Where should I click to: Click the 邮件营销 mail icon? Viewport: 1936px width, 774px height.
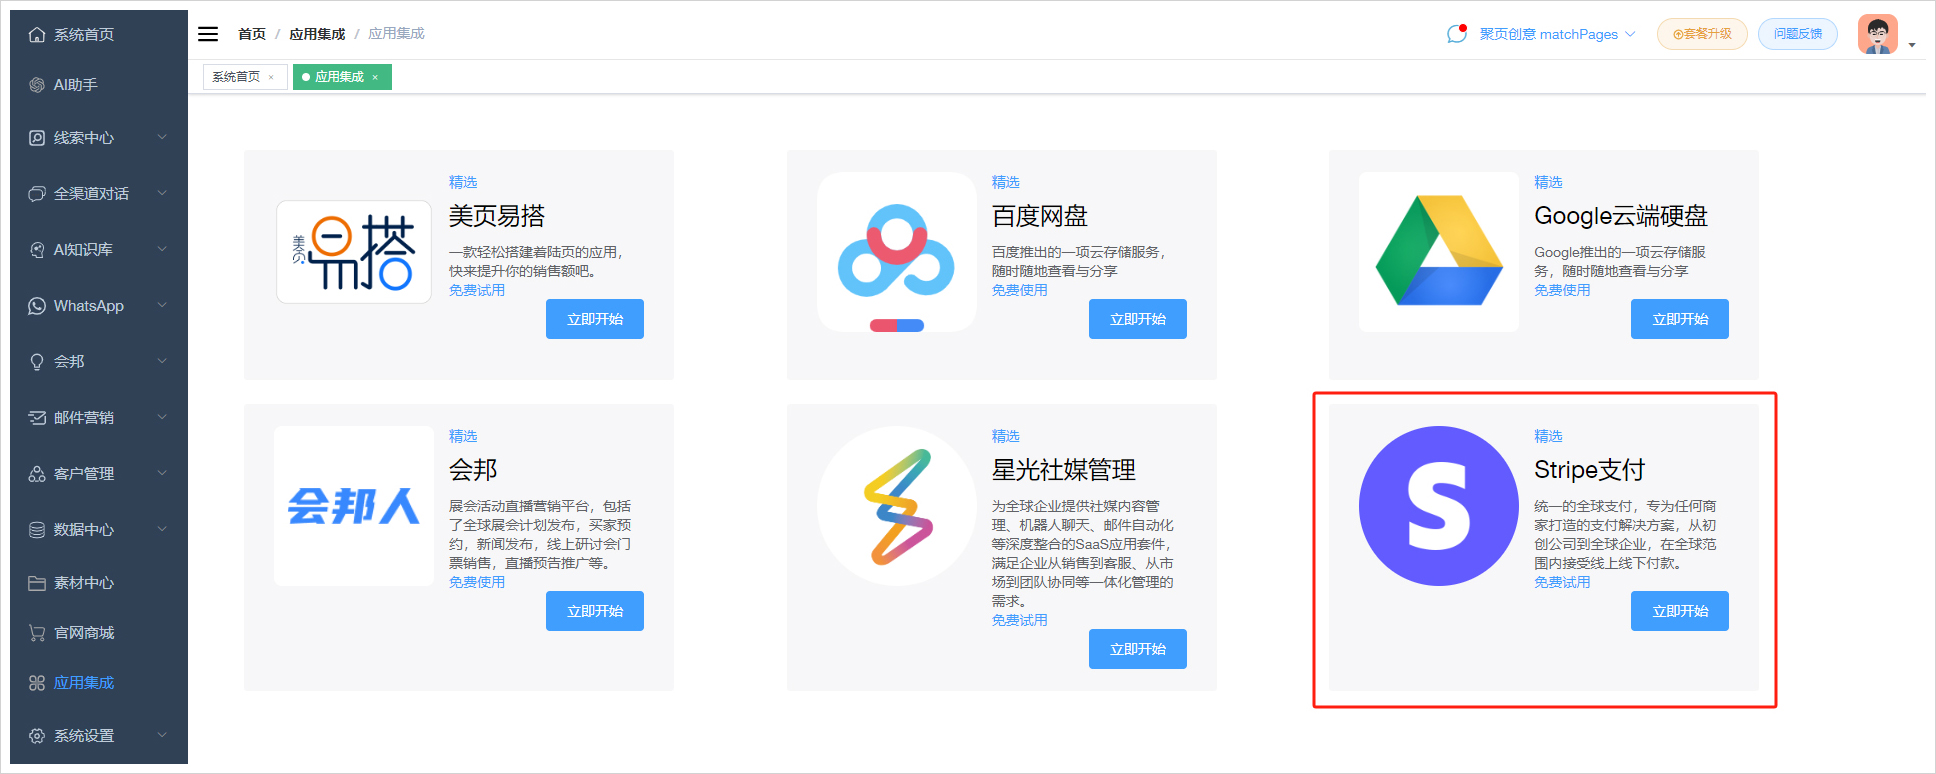[x=37, y=418]
